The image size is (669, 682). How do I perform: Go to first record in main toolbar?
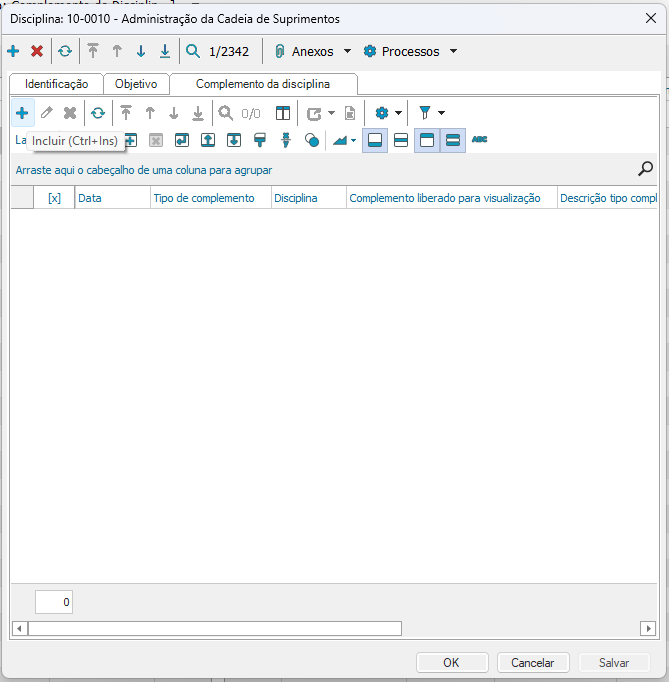pyautogui.click(x=93, y=51)
